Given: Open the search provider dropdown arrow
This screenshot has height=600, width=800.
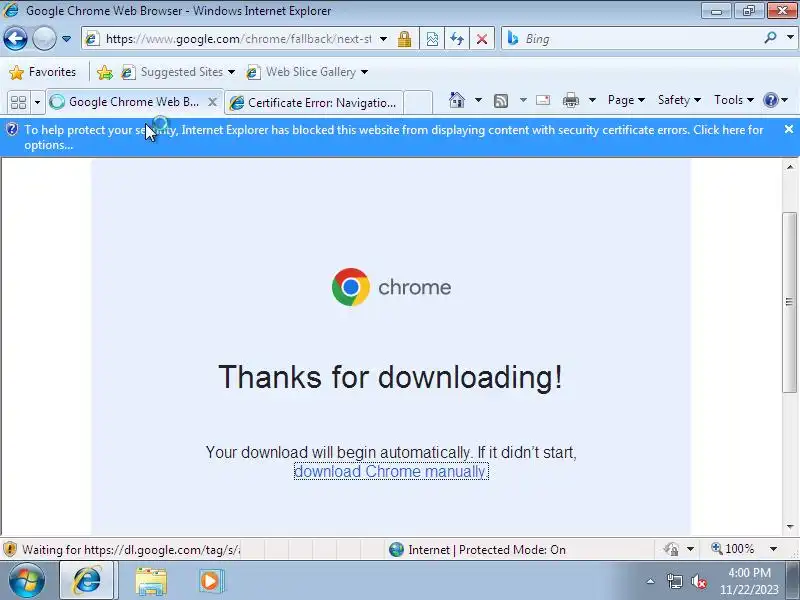Looking at the screenshot, I should tap(790, 38).
